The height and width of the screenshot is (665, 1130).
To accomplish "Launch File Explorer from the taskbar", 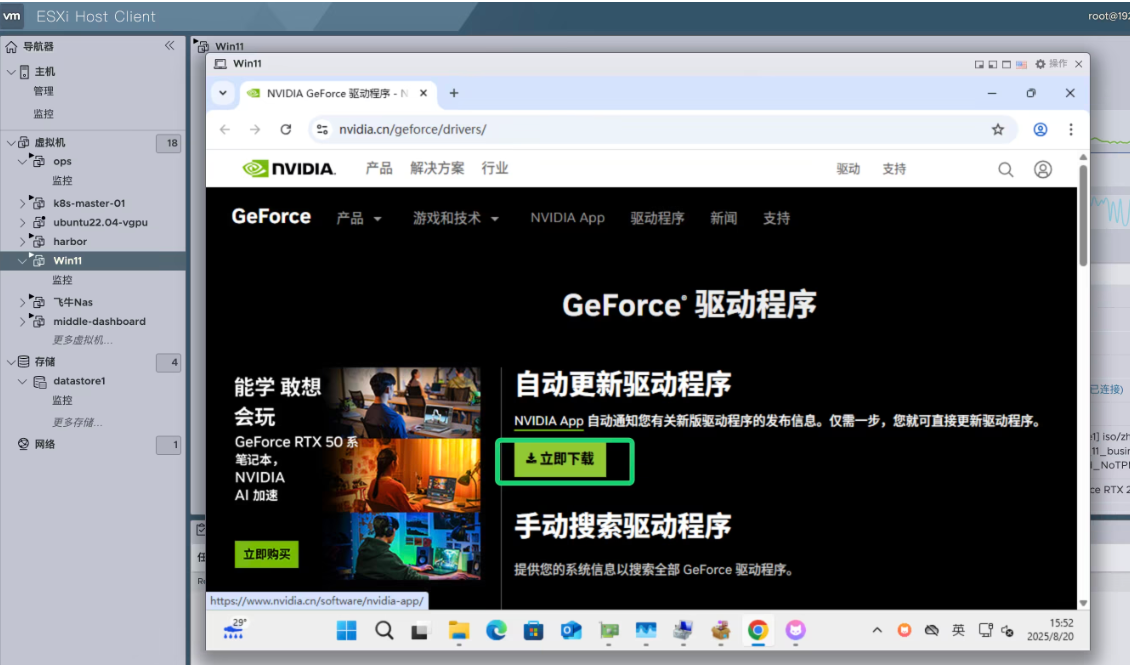I will pyautogui.click(x=458, y=630).
